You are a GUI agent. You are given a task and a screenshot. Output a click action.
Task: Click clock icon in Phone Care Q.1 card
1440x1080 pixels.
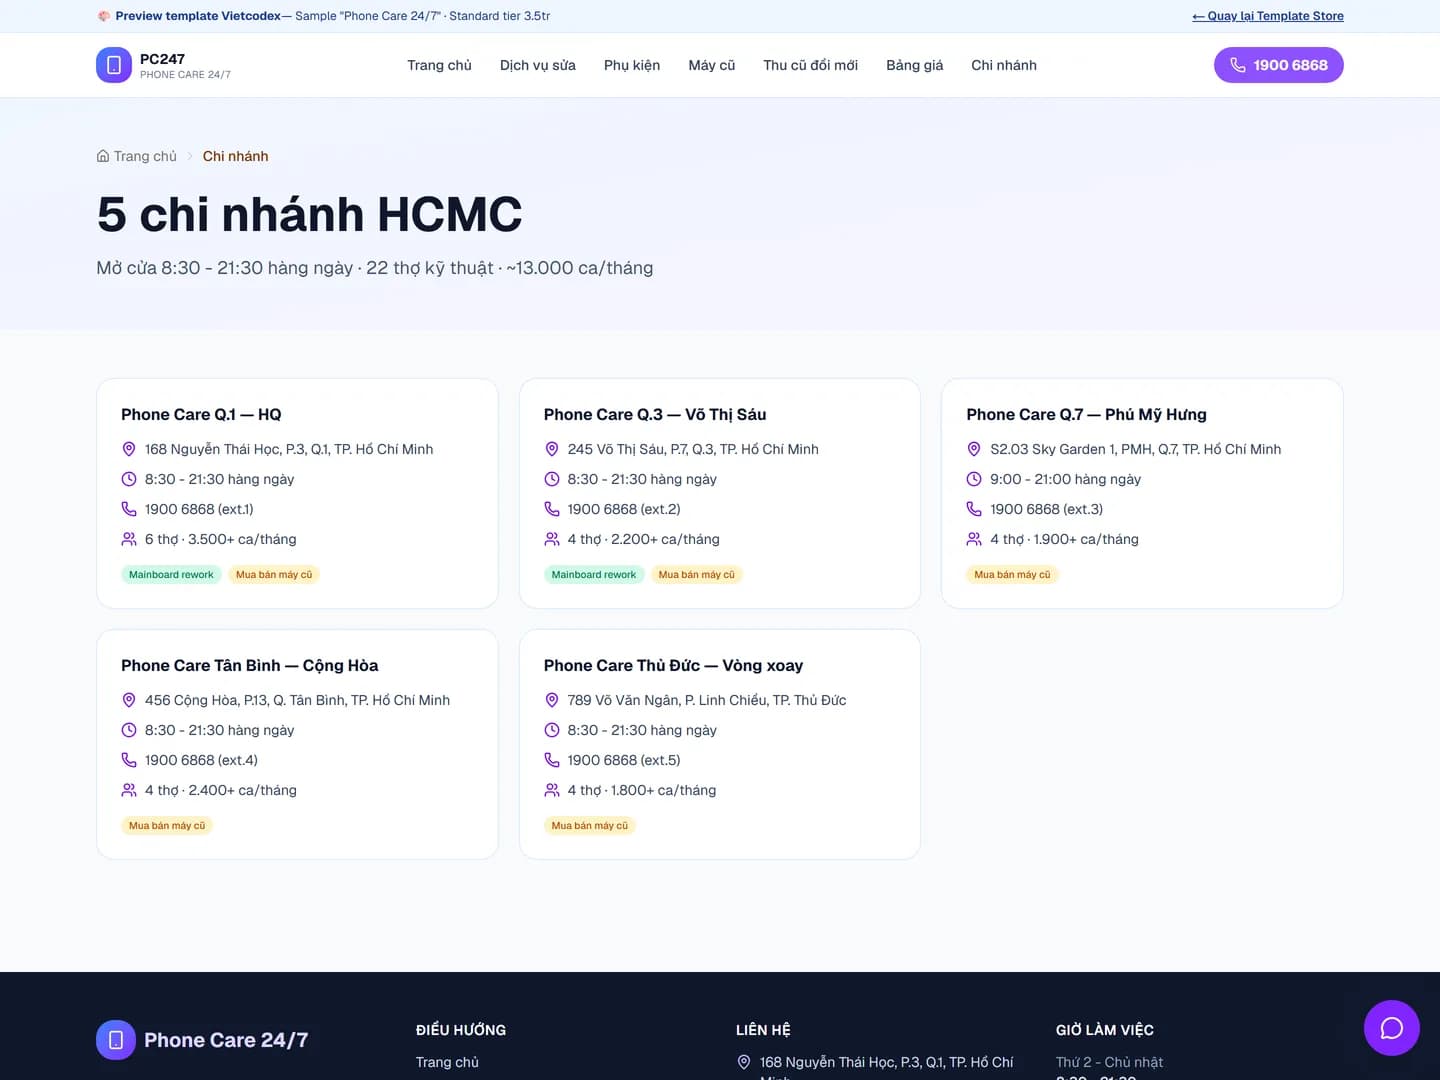tap(129, 479)
